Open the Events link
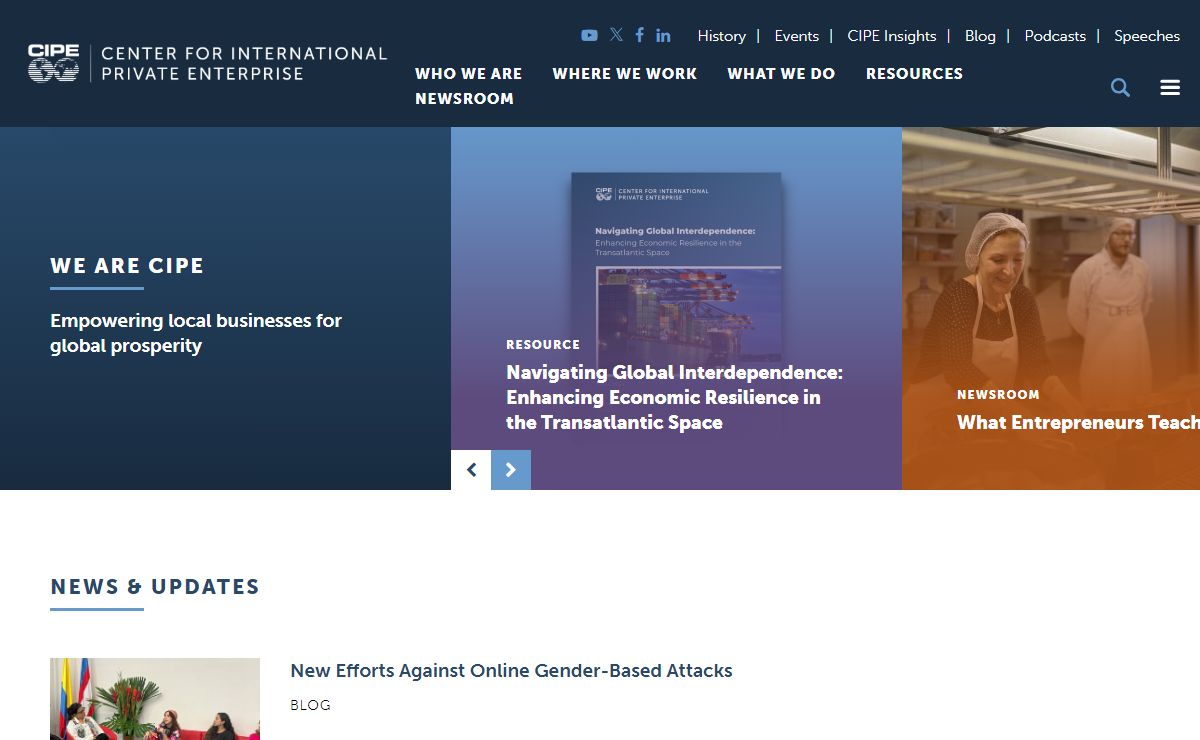This screenshot has width=1200, height=740. 797,36
